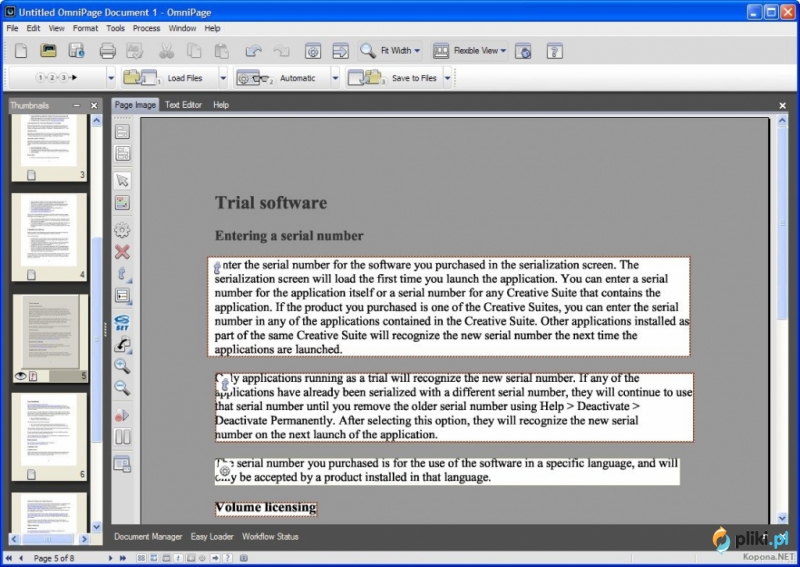Click the Cut scissors icon
The width and height of the screenshot is (800, 567).
tap(166, 51)
